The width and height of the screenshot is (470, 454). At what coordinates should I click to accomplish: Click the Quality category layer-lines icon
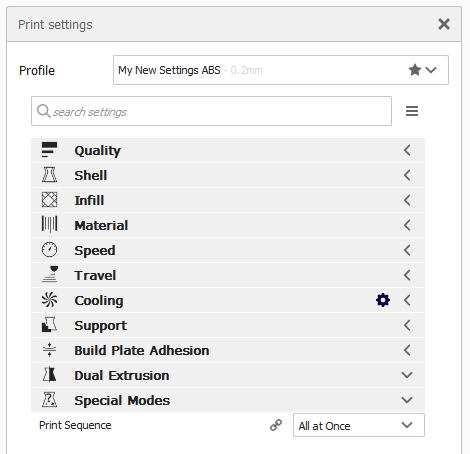click(49, 150)
